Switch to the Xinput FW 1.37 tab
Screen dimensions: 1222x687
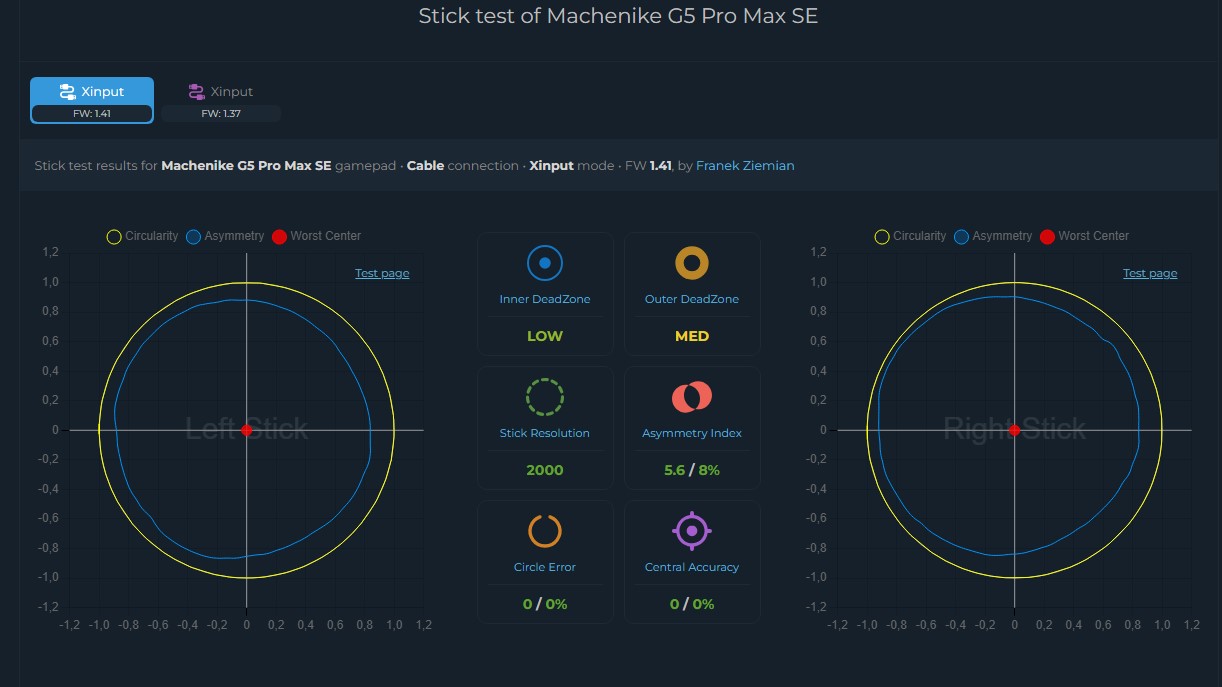click(x=221, y=100)
